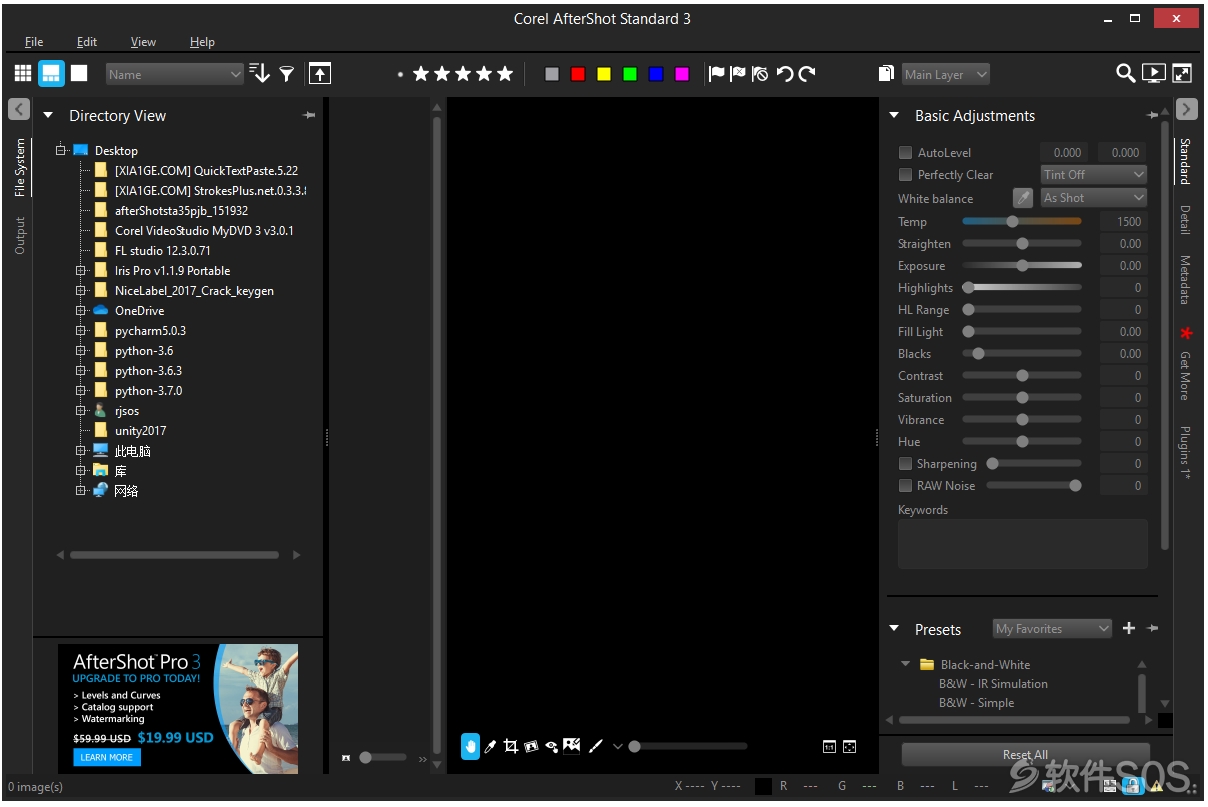Enable Sharpening checkbox
This screenshot has height=807, width=1208.
pyautogui.click(x=905, y=464)
